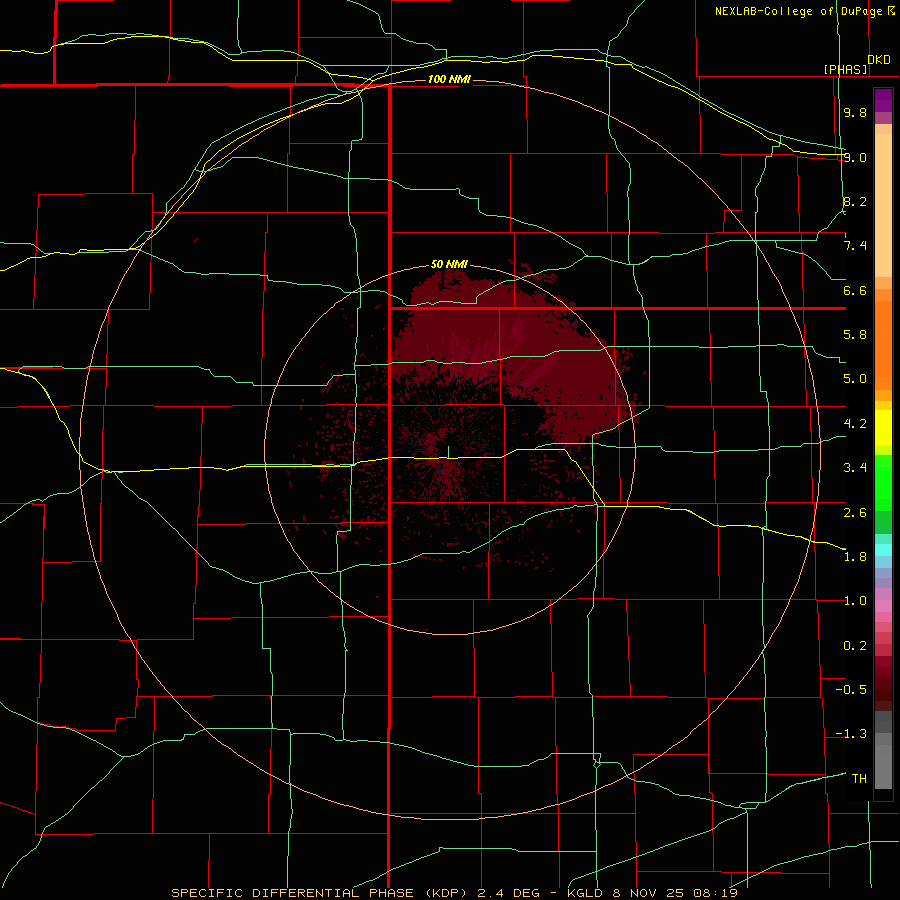Pick the orange segment of the color scale
Viewport: 900px width, 900px height.
[x=883, y=346]
